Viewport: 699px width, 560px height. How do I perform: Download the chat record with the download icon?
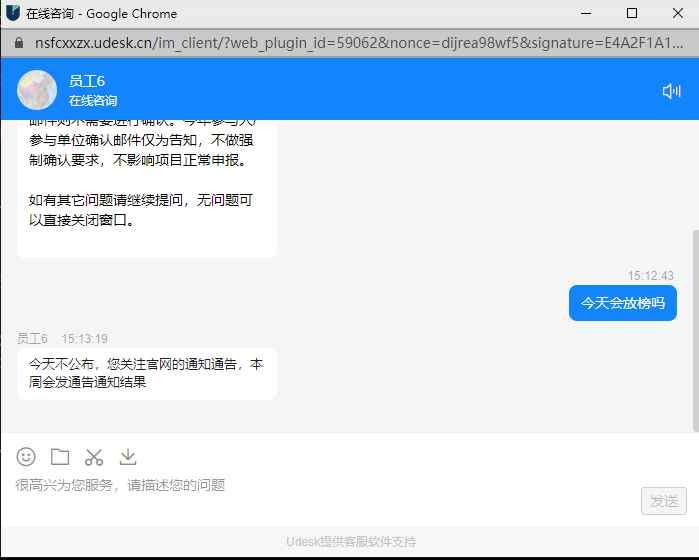point(128,457)
